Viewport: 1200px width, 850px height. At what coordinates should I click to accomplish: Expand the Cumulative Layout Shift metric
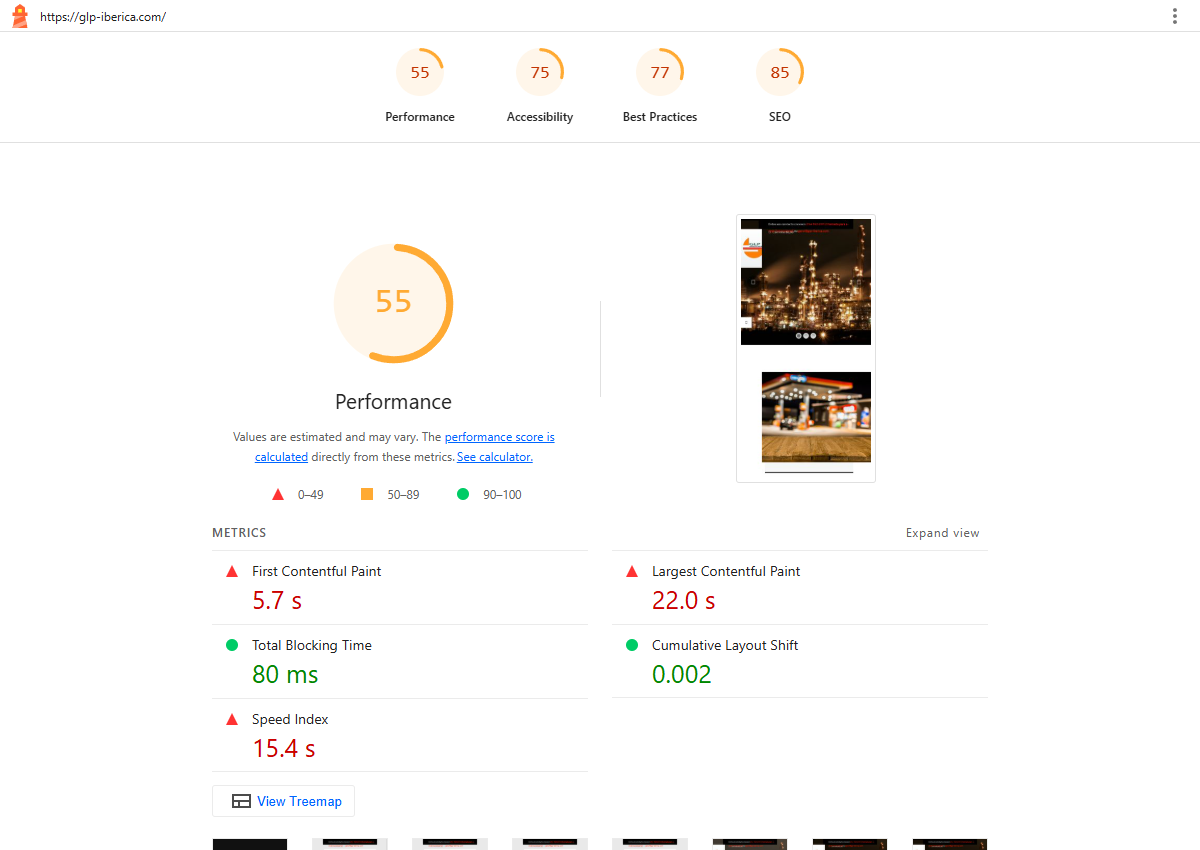coord(800,662)
